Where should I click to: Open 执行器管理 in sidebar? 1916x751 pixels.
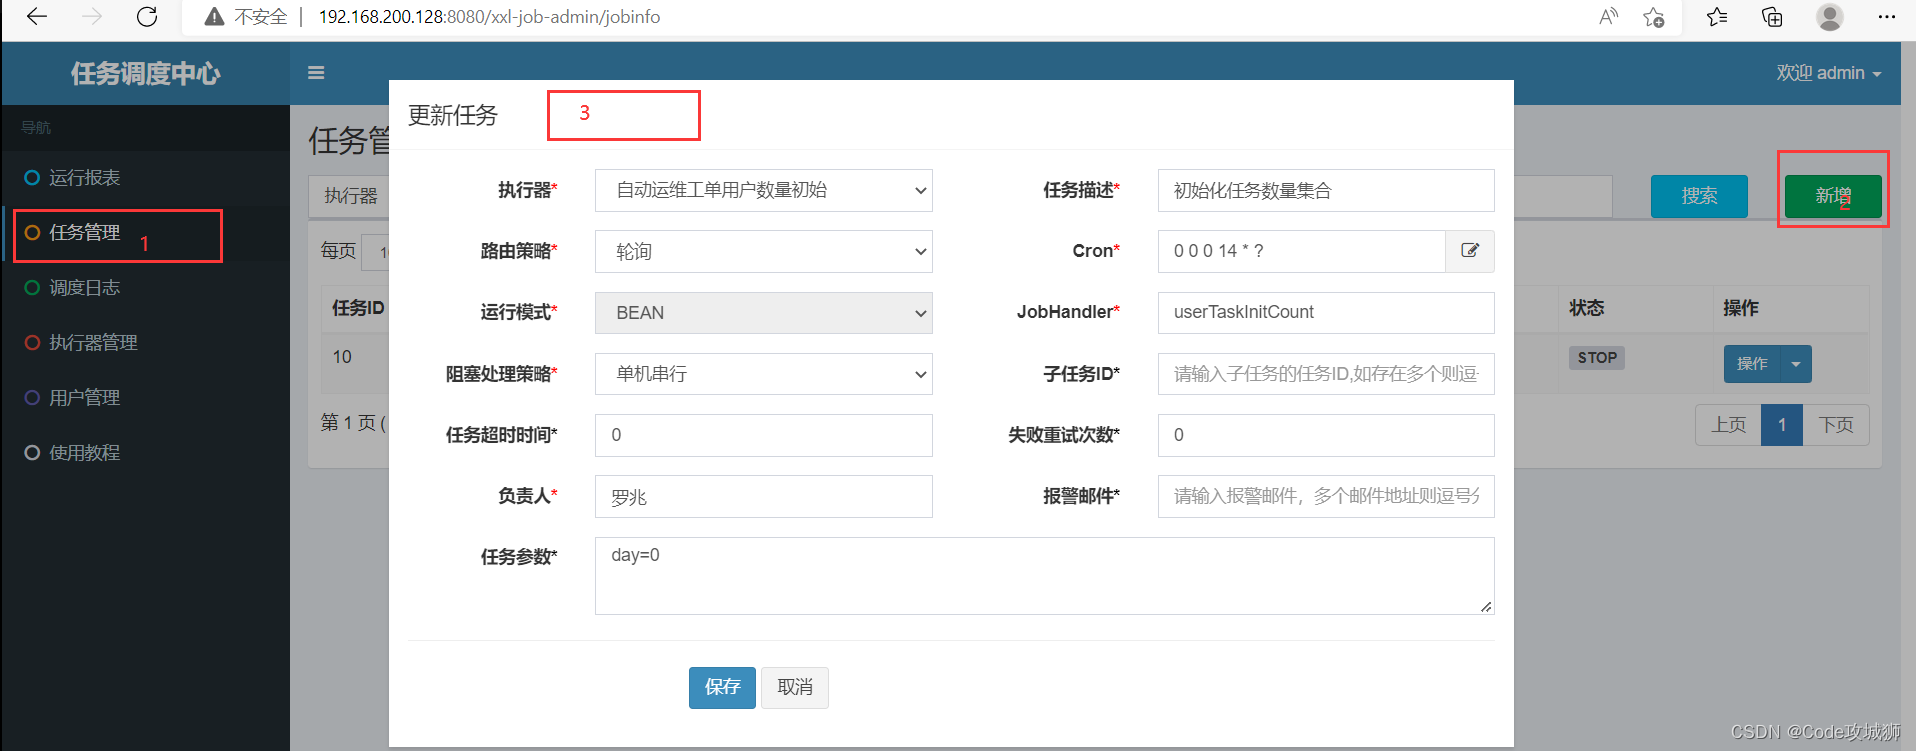tap(146, 343)
